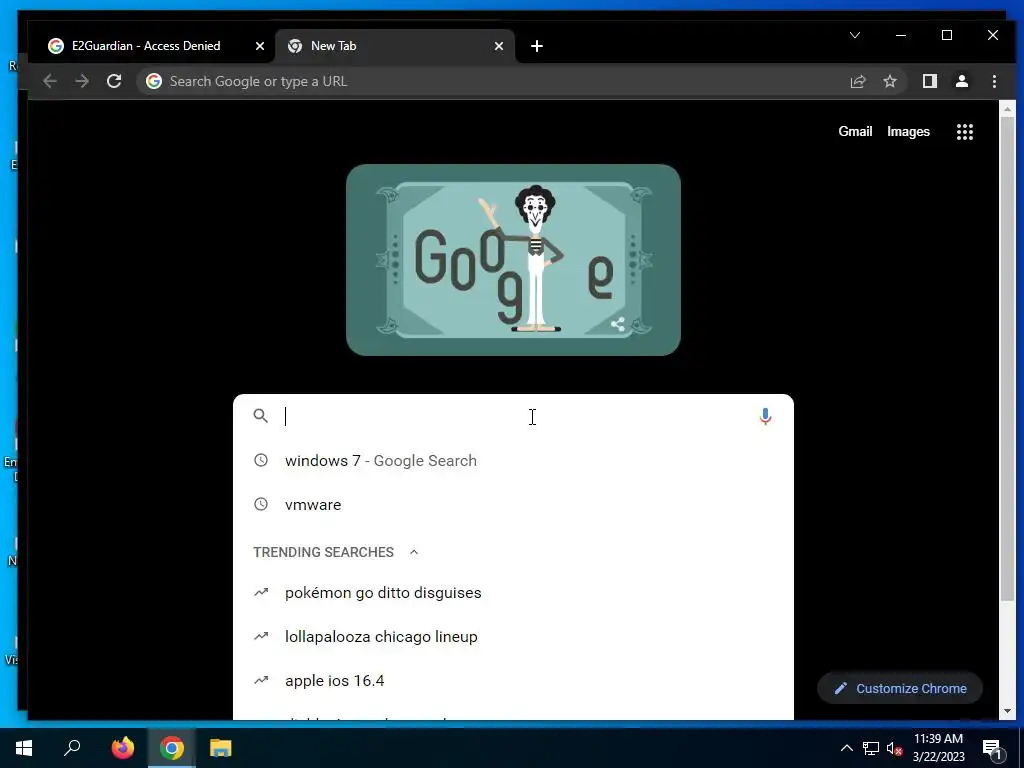Viewport: 1024px width, 768px height.
Task: Select trending 'pokémon go ditto disguises'
Action: [x=513, y=592]
